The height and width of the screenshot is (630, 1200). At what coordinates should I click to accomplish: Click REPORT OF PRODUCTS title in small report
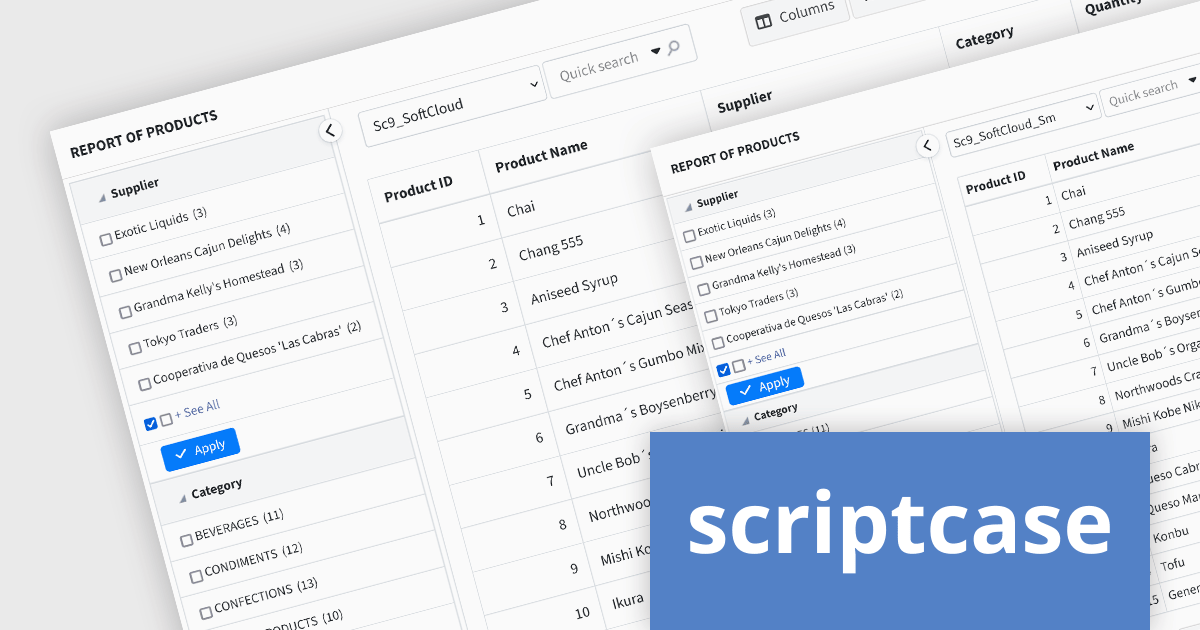[735, 152]
